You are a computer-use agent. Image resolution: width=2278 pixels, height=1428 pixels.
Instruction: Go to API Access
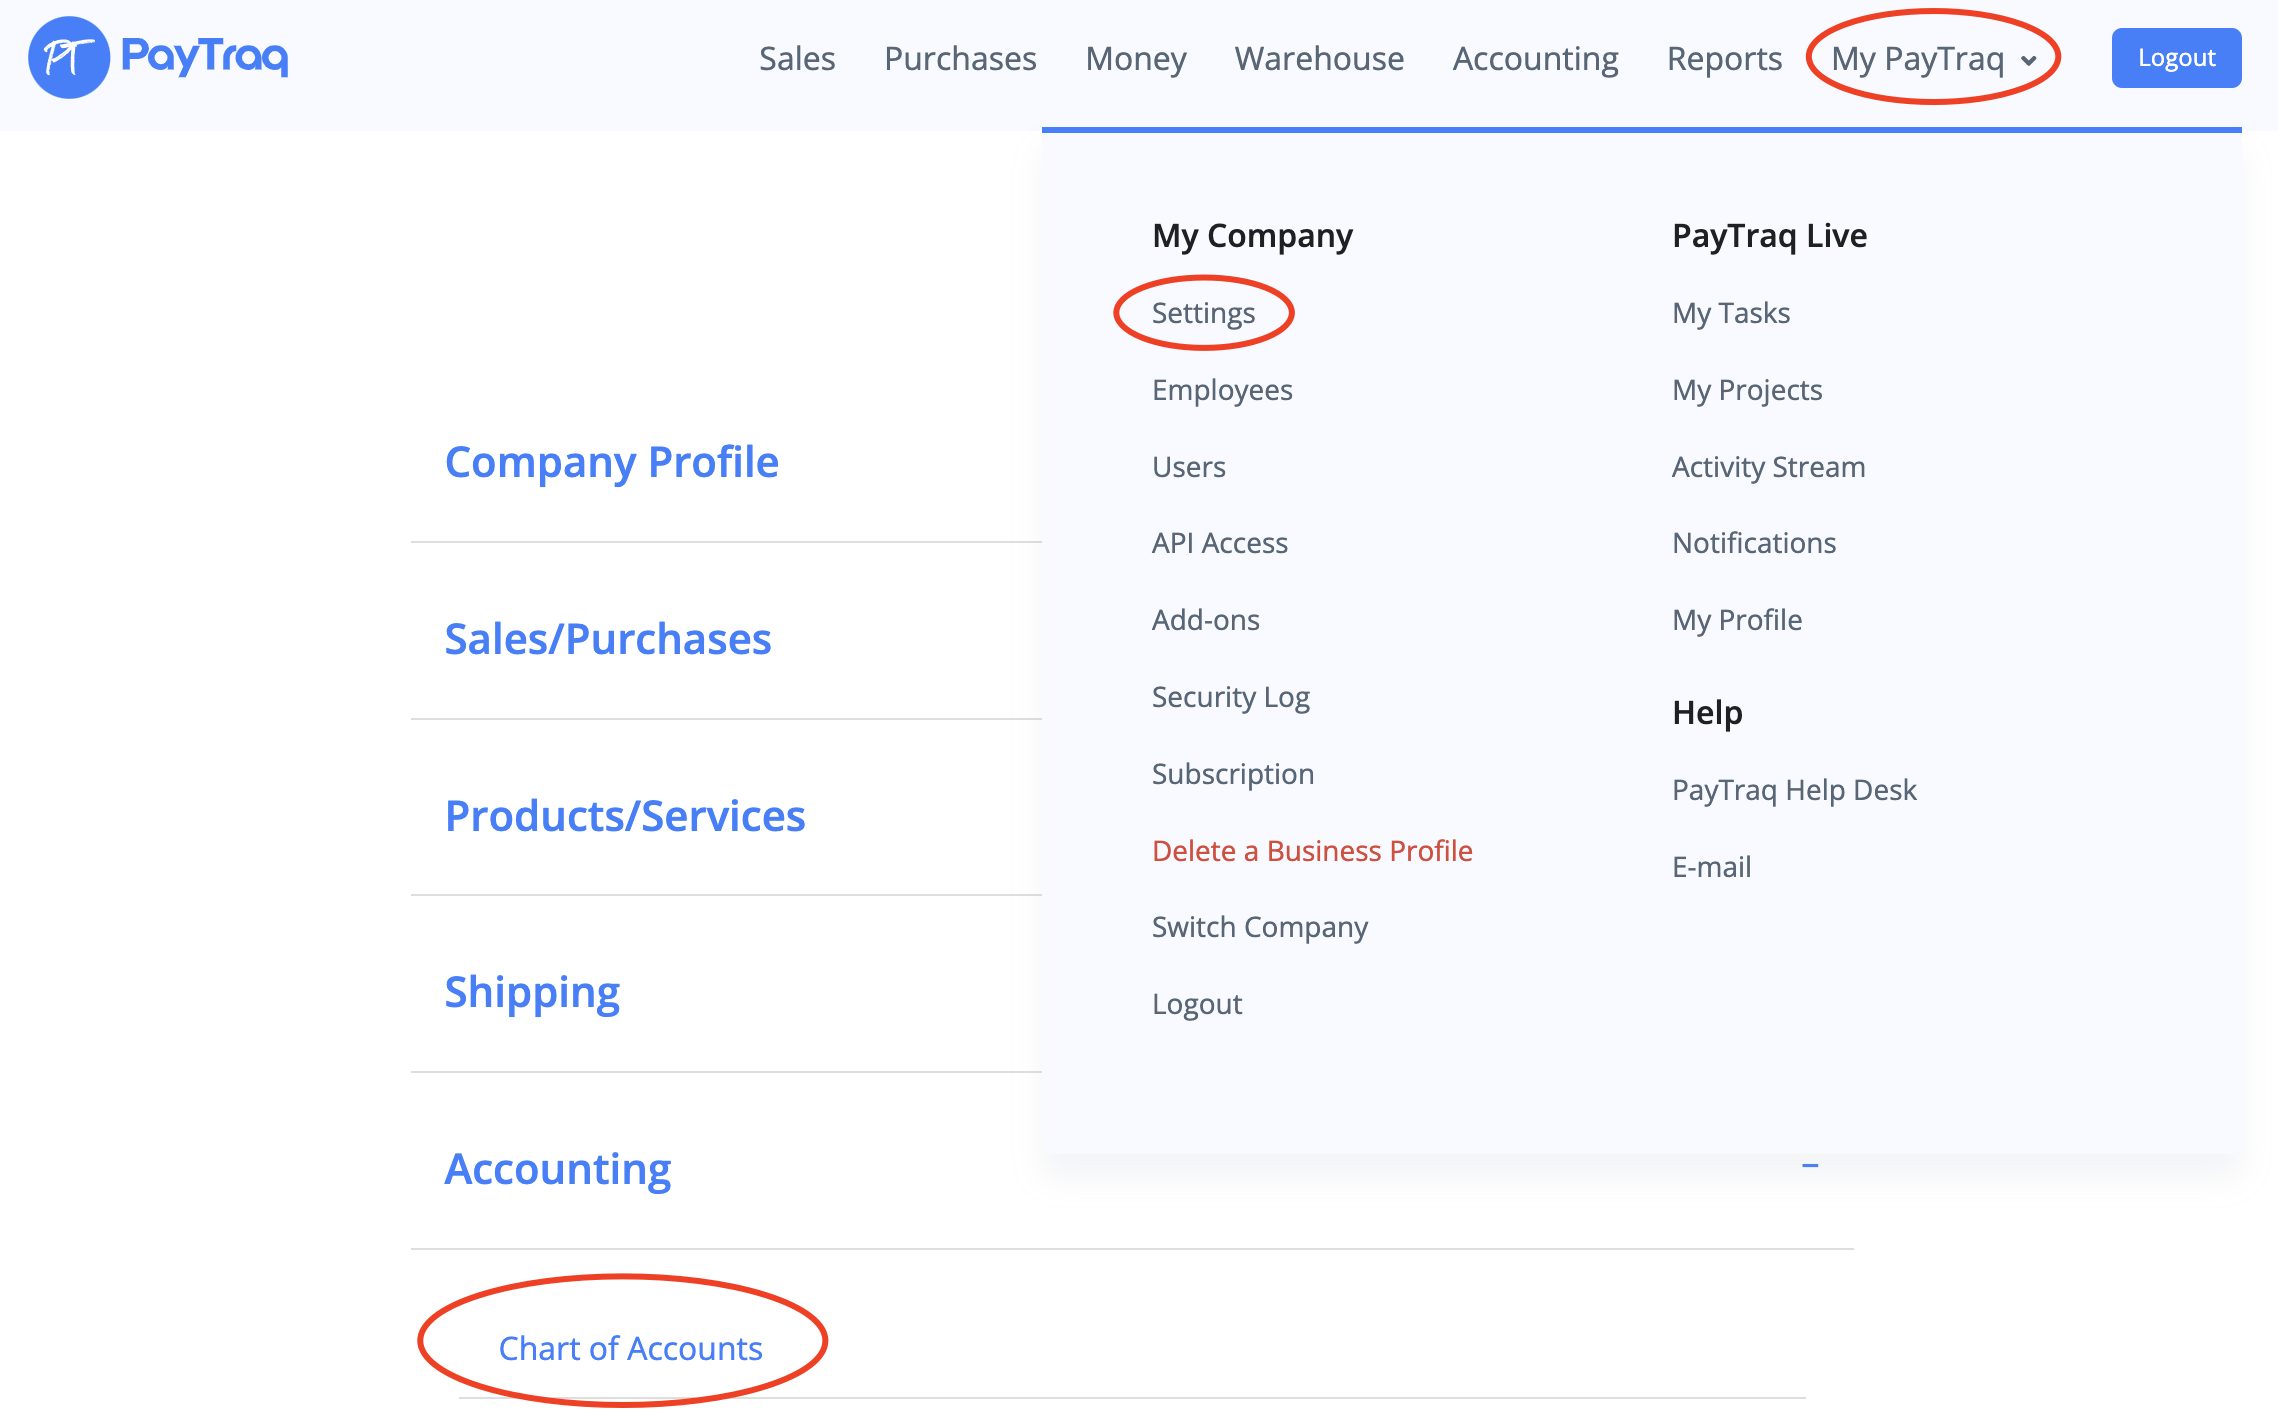tap(1219, 543)
